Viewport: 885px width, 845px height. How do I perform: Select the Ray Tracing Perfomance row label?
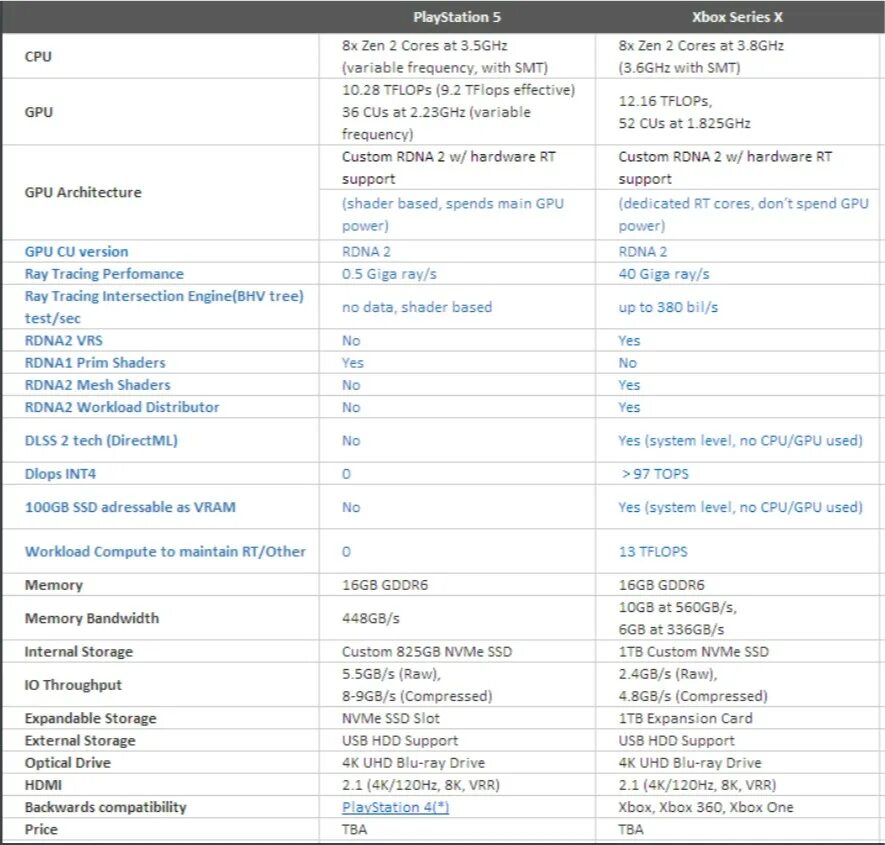(x=104, y=274)
